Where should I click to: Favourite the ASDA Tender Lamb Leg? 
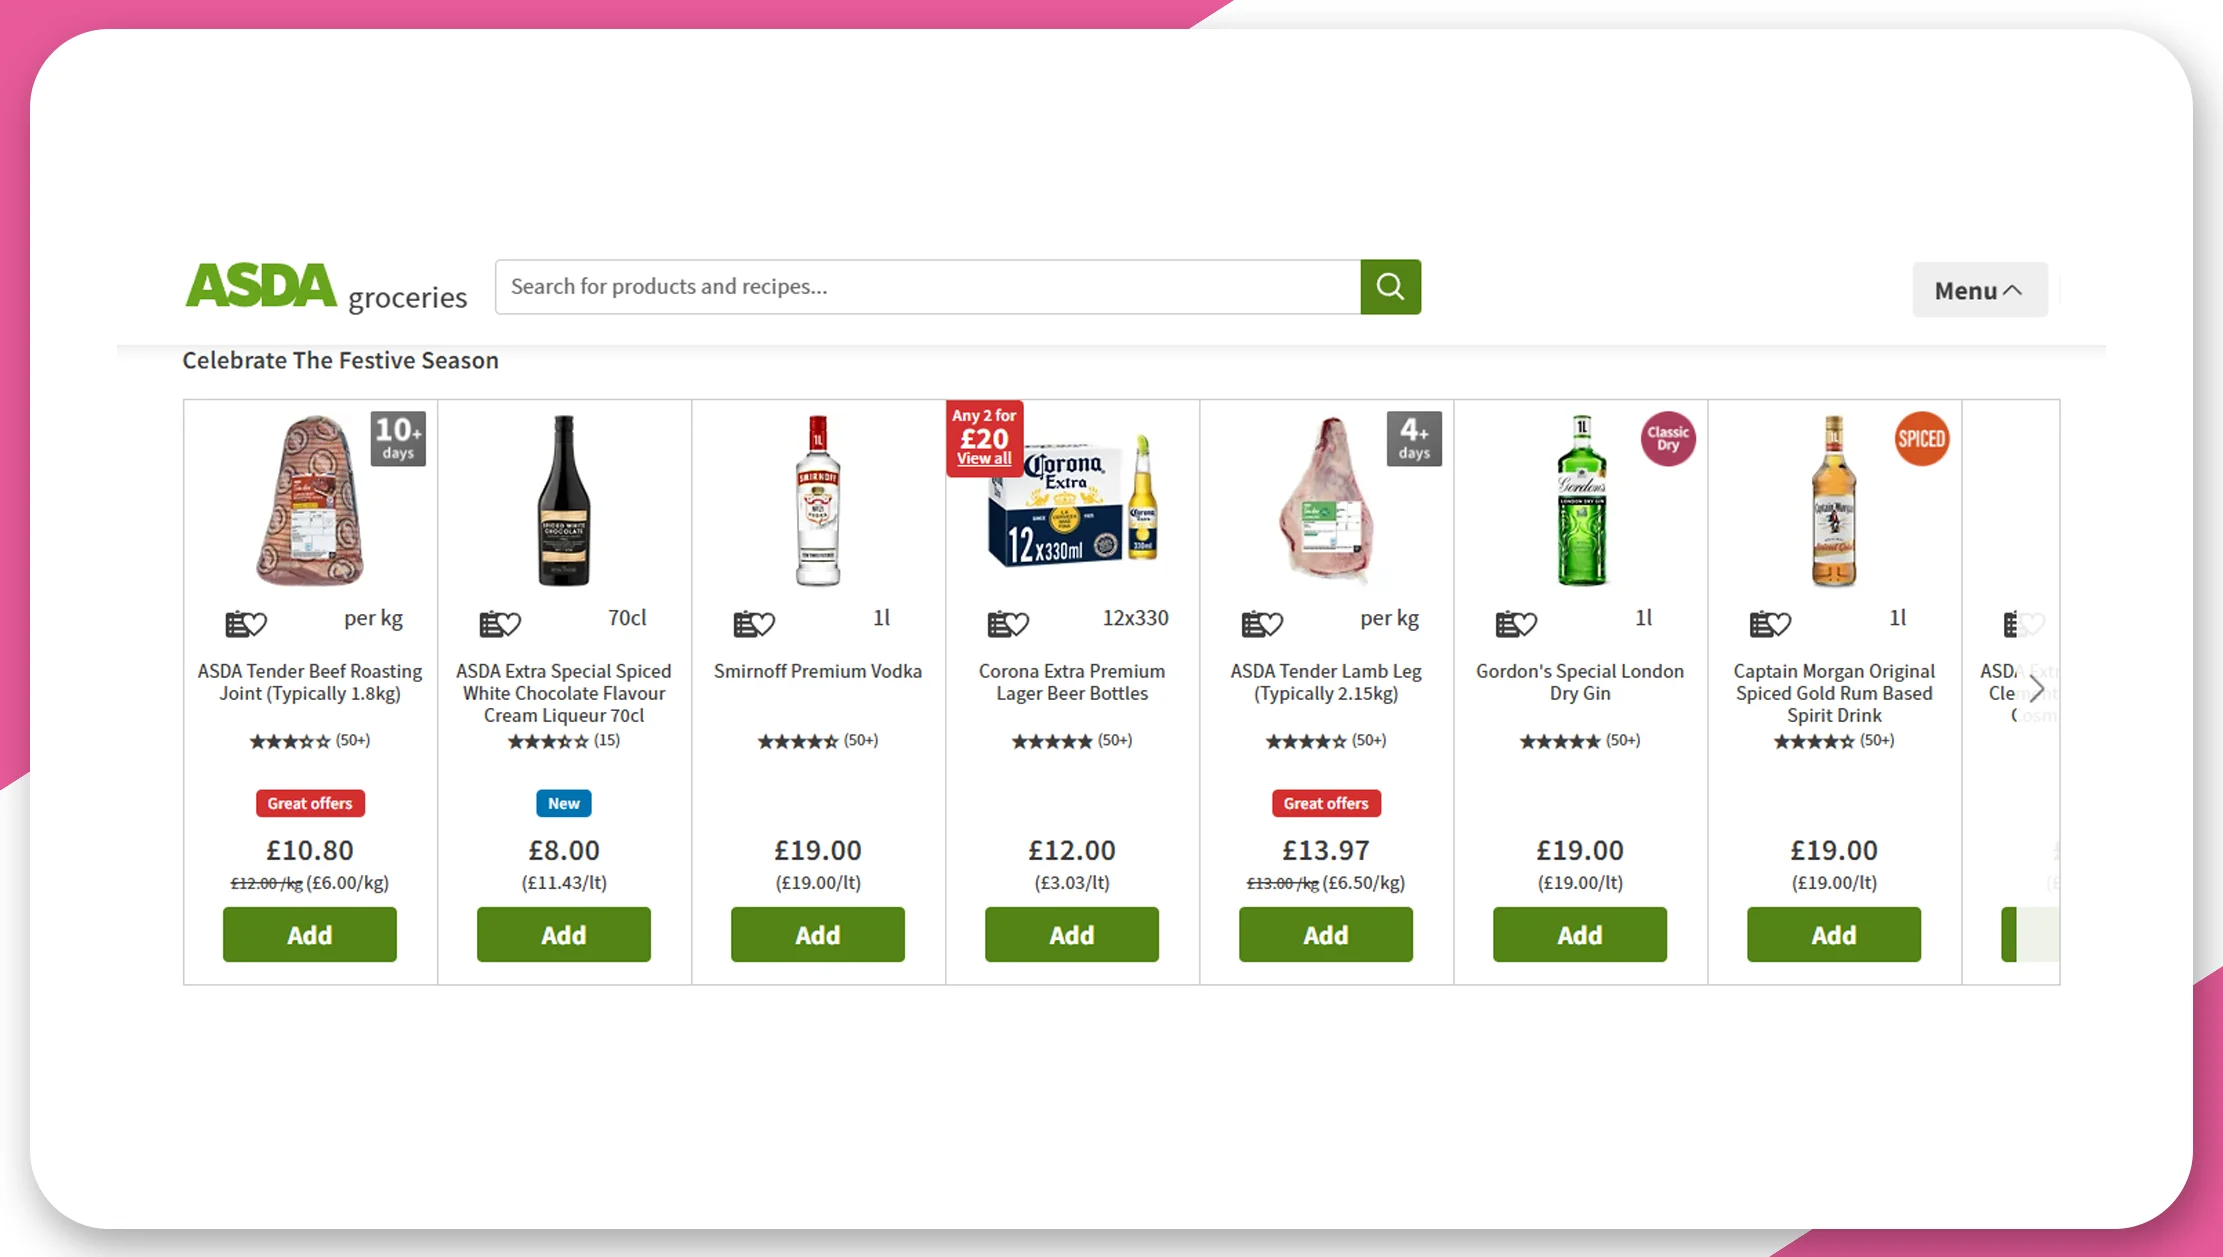coord(1262,624)
